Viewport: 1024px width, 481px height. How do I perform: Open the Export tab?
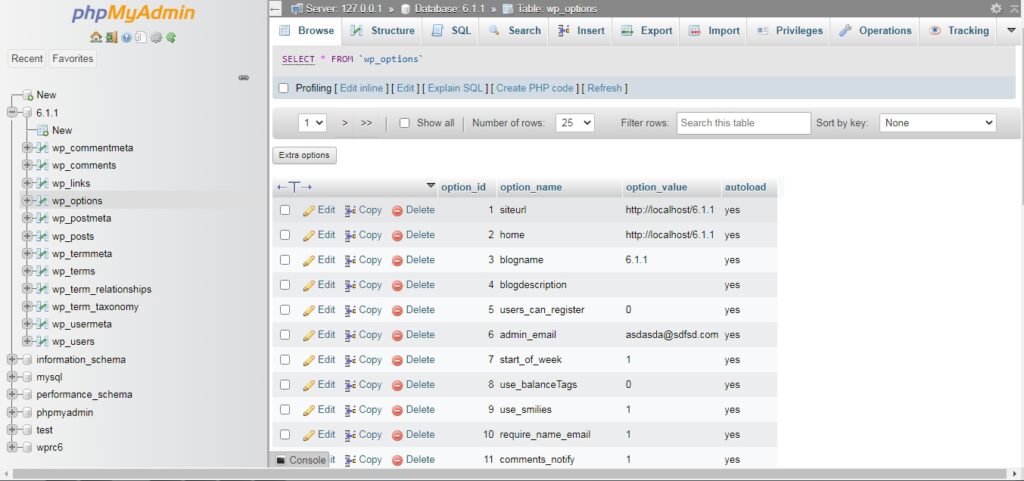coord(647,31)
